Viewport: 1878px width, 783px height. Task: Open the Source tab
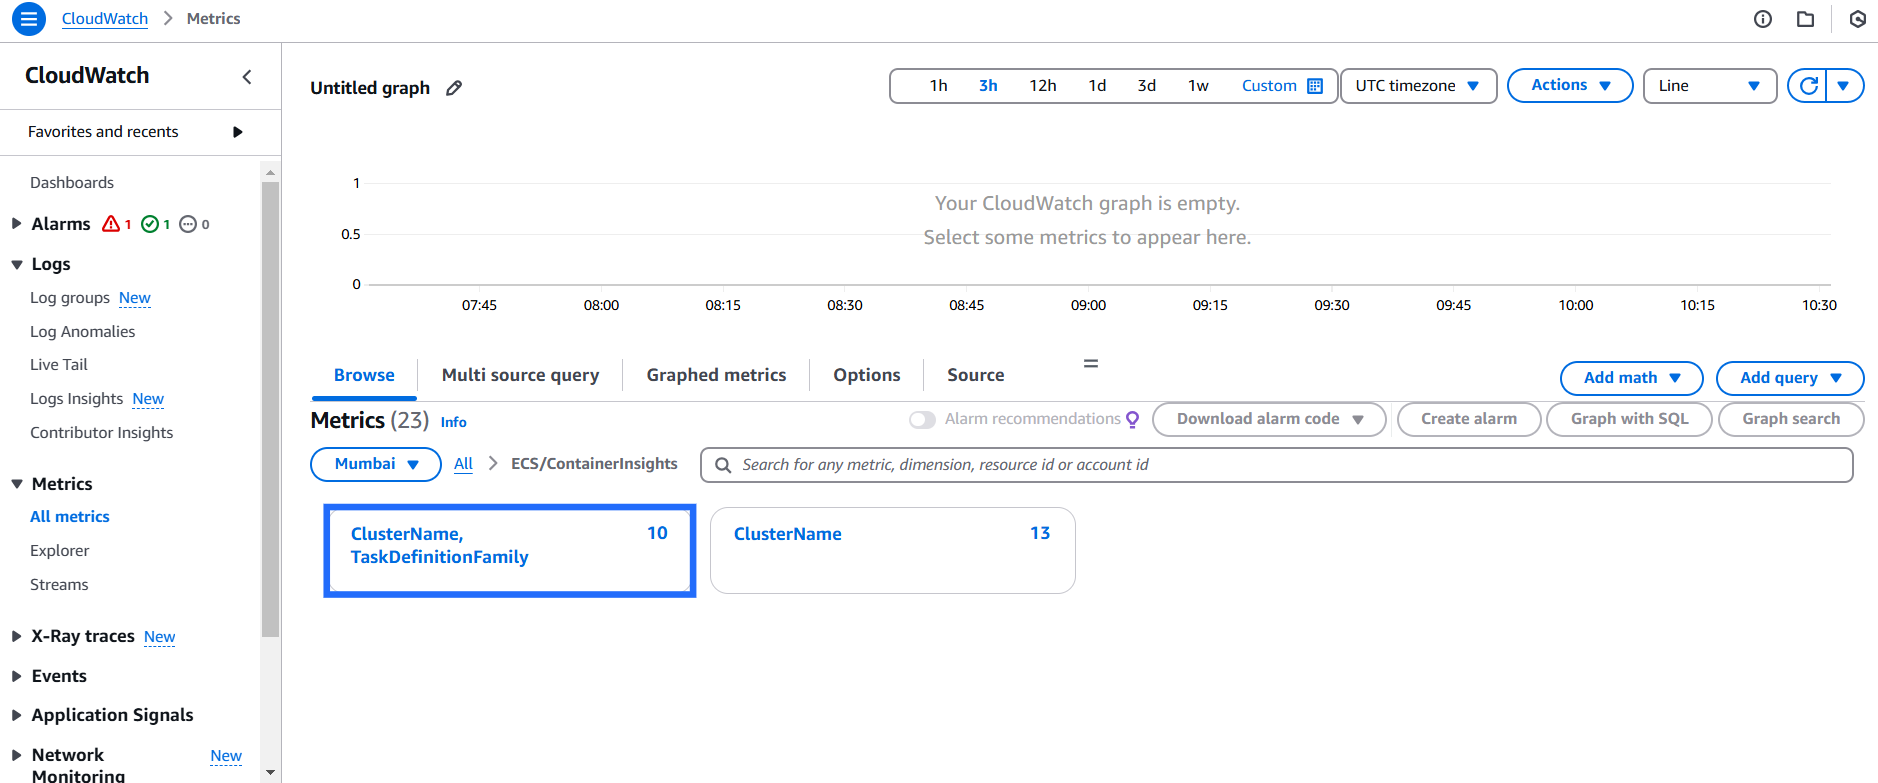[975, 375]
